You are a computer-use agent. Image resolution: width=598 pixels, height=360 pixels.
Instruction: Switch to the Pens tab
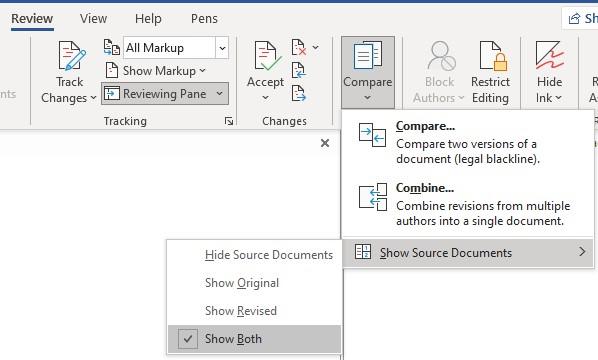204,19
